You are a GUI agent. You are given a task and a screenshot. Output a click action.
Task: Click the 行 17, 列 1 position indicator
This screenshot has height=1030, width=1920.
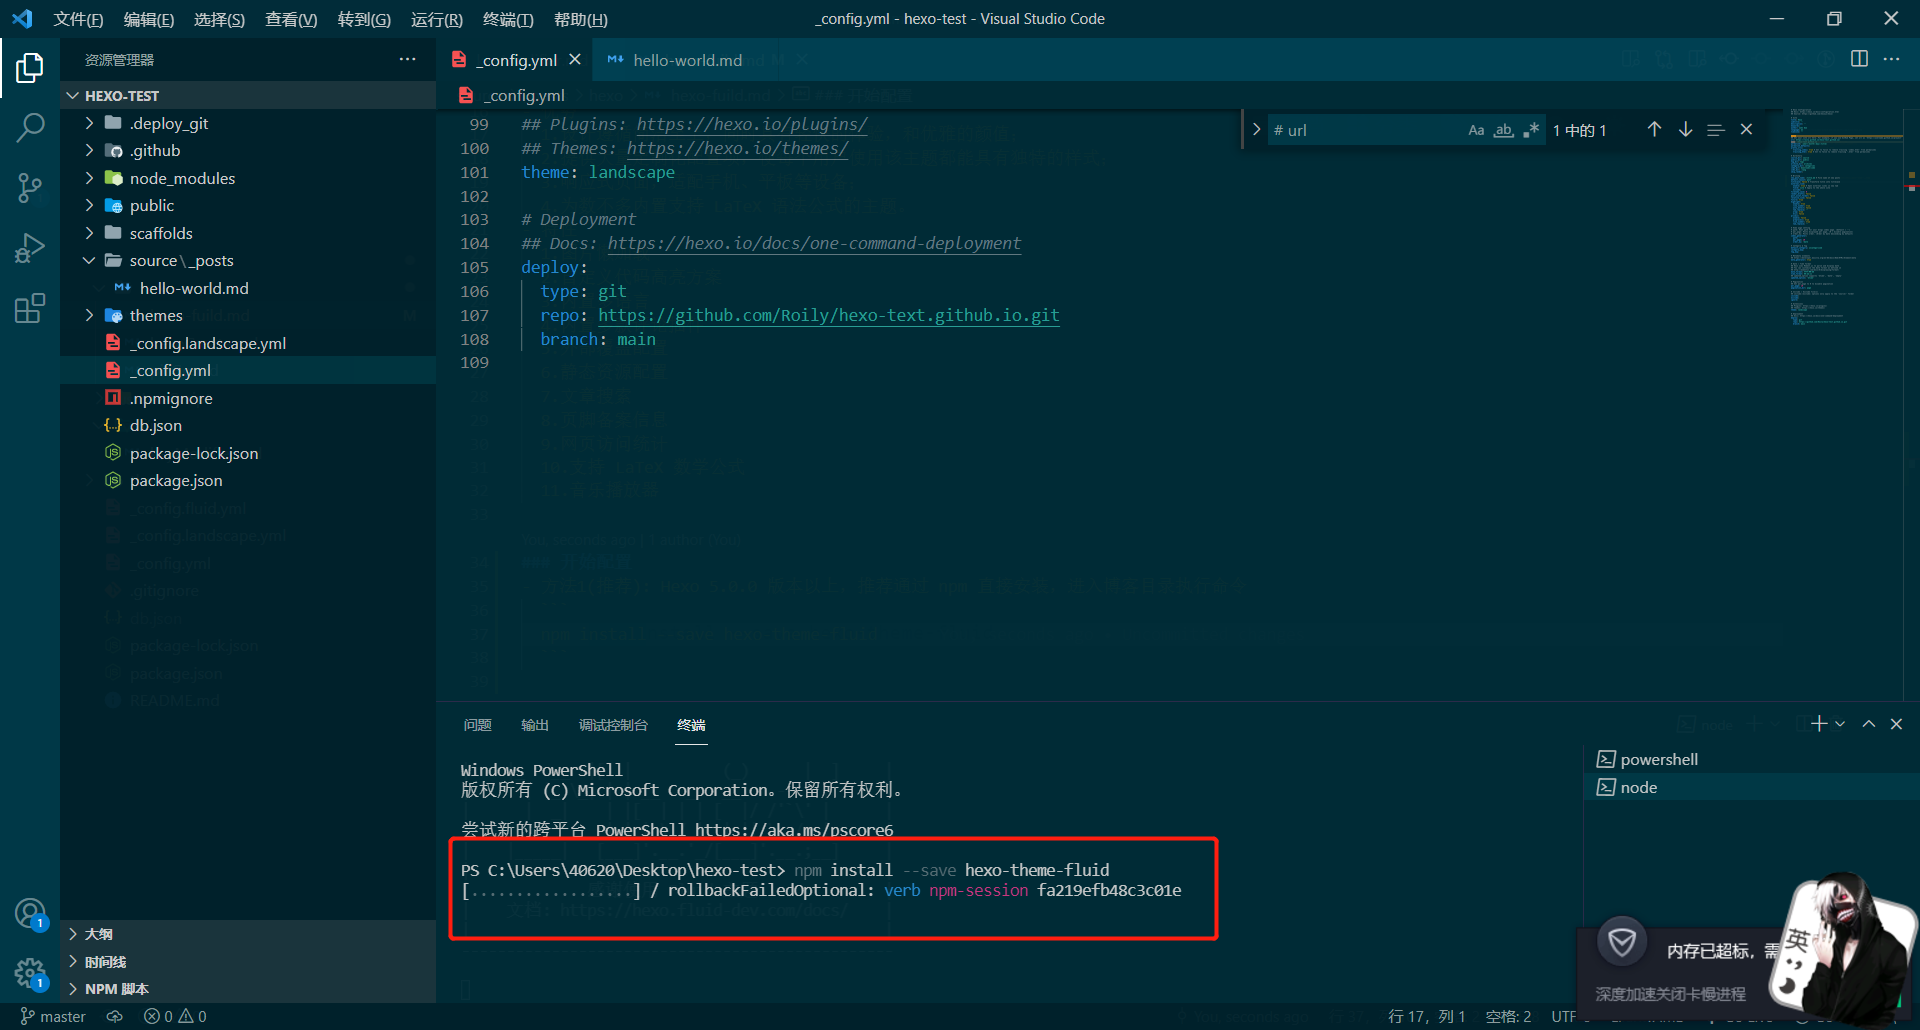tap(1427, 1016)
